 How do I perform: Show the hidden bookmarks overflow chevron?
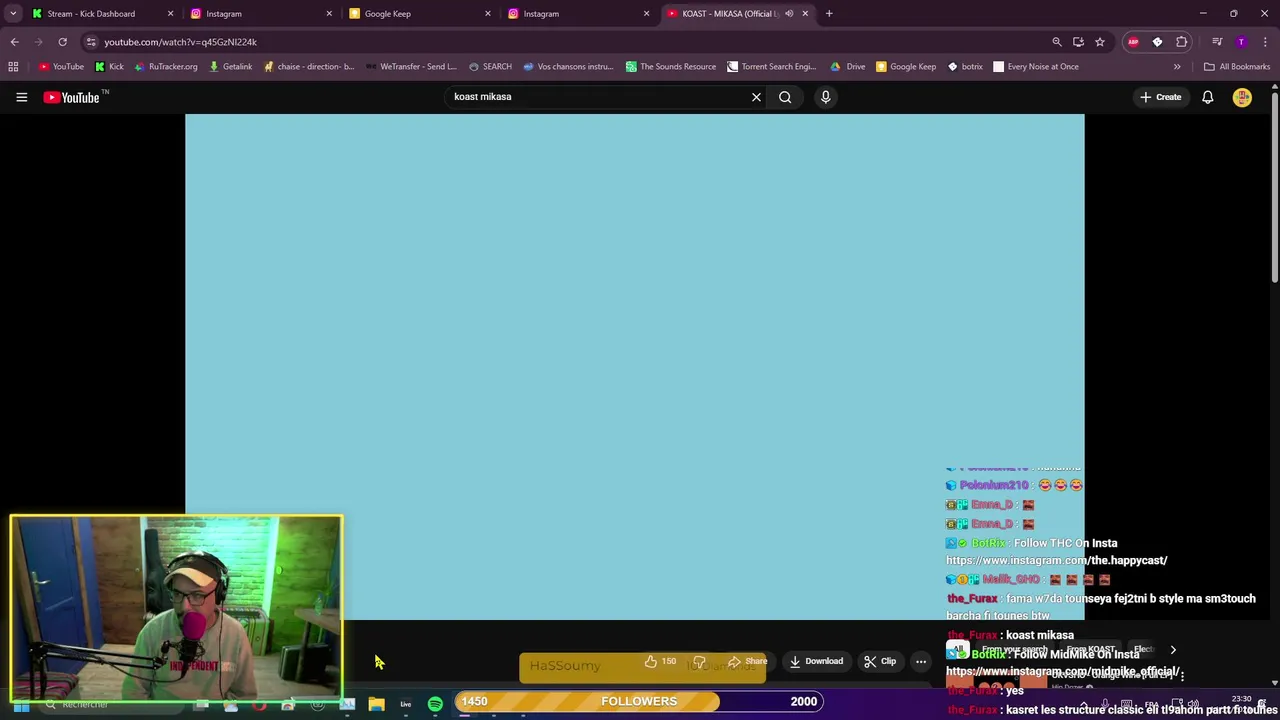coord(1177,67)
